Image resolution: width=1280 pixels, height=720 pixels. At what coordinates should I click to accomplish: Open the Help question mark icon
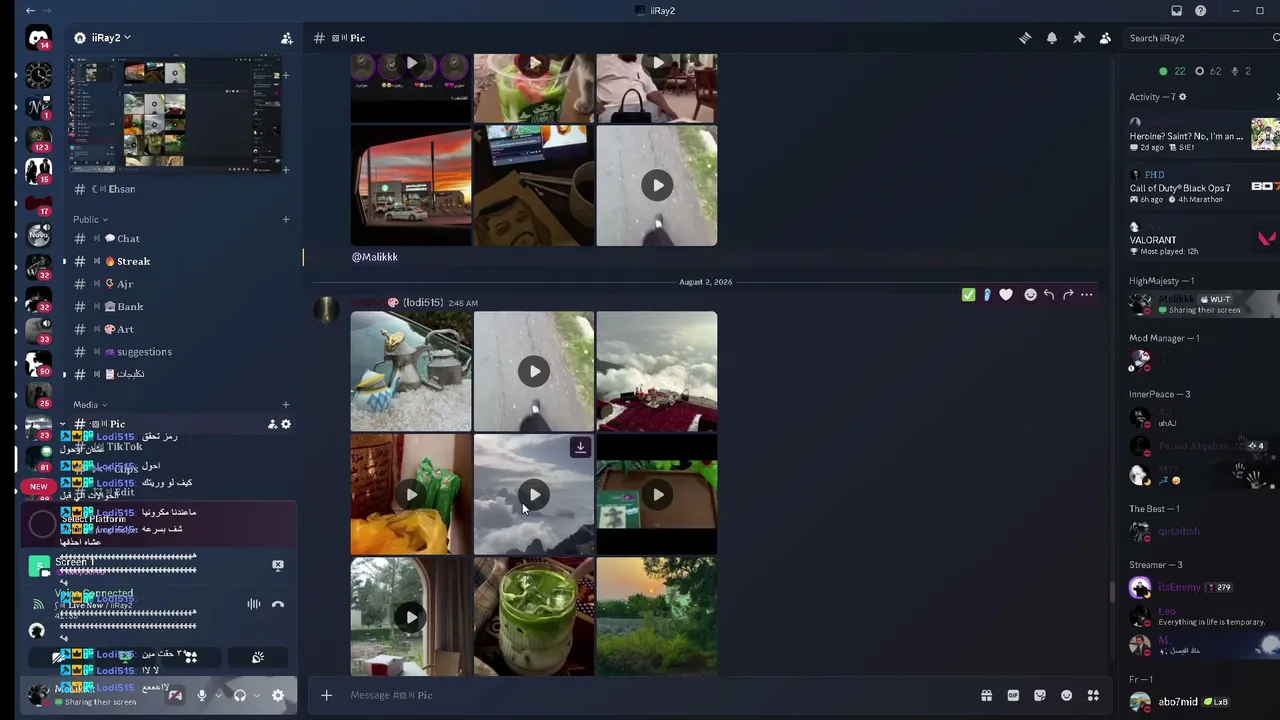[1200, 11]
